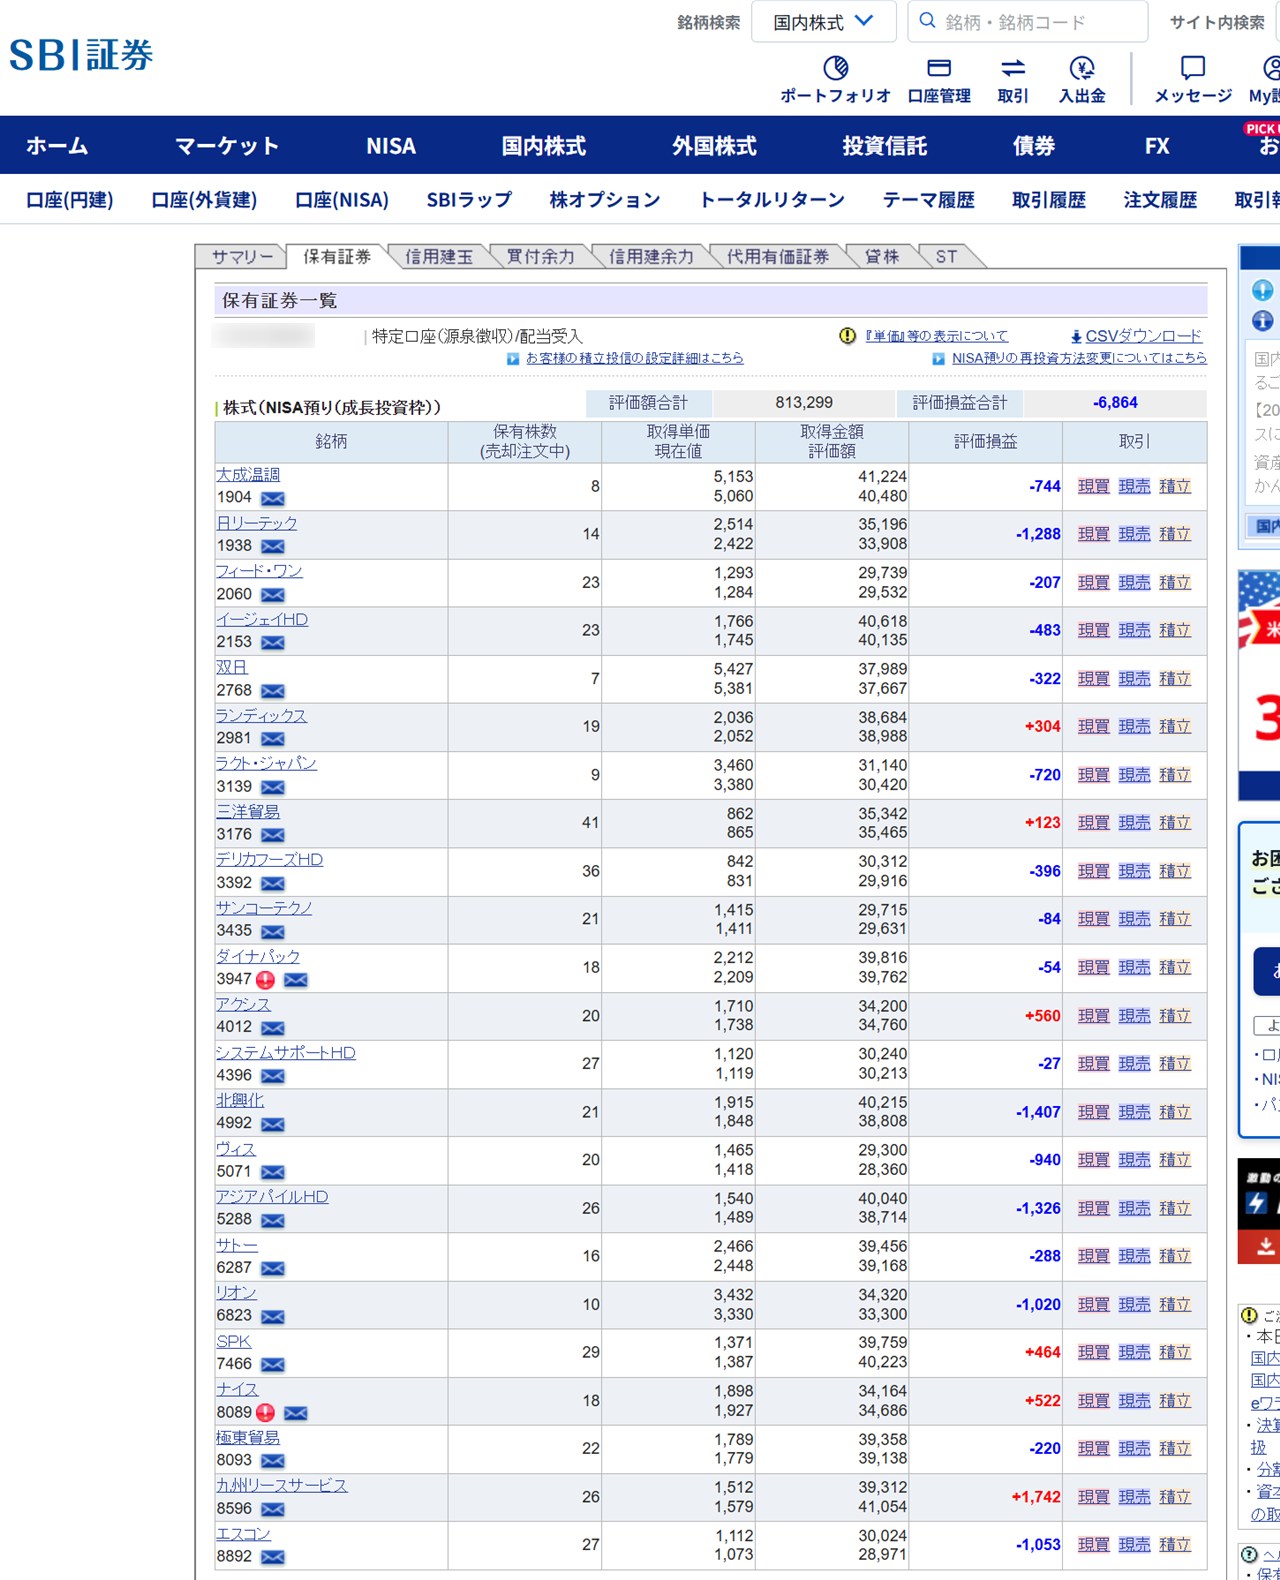Open the 外国株式 main menu
Screen dimensions: 1280x1580
tap(714, 146)
